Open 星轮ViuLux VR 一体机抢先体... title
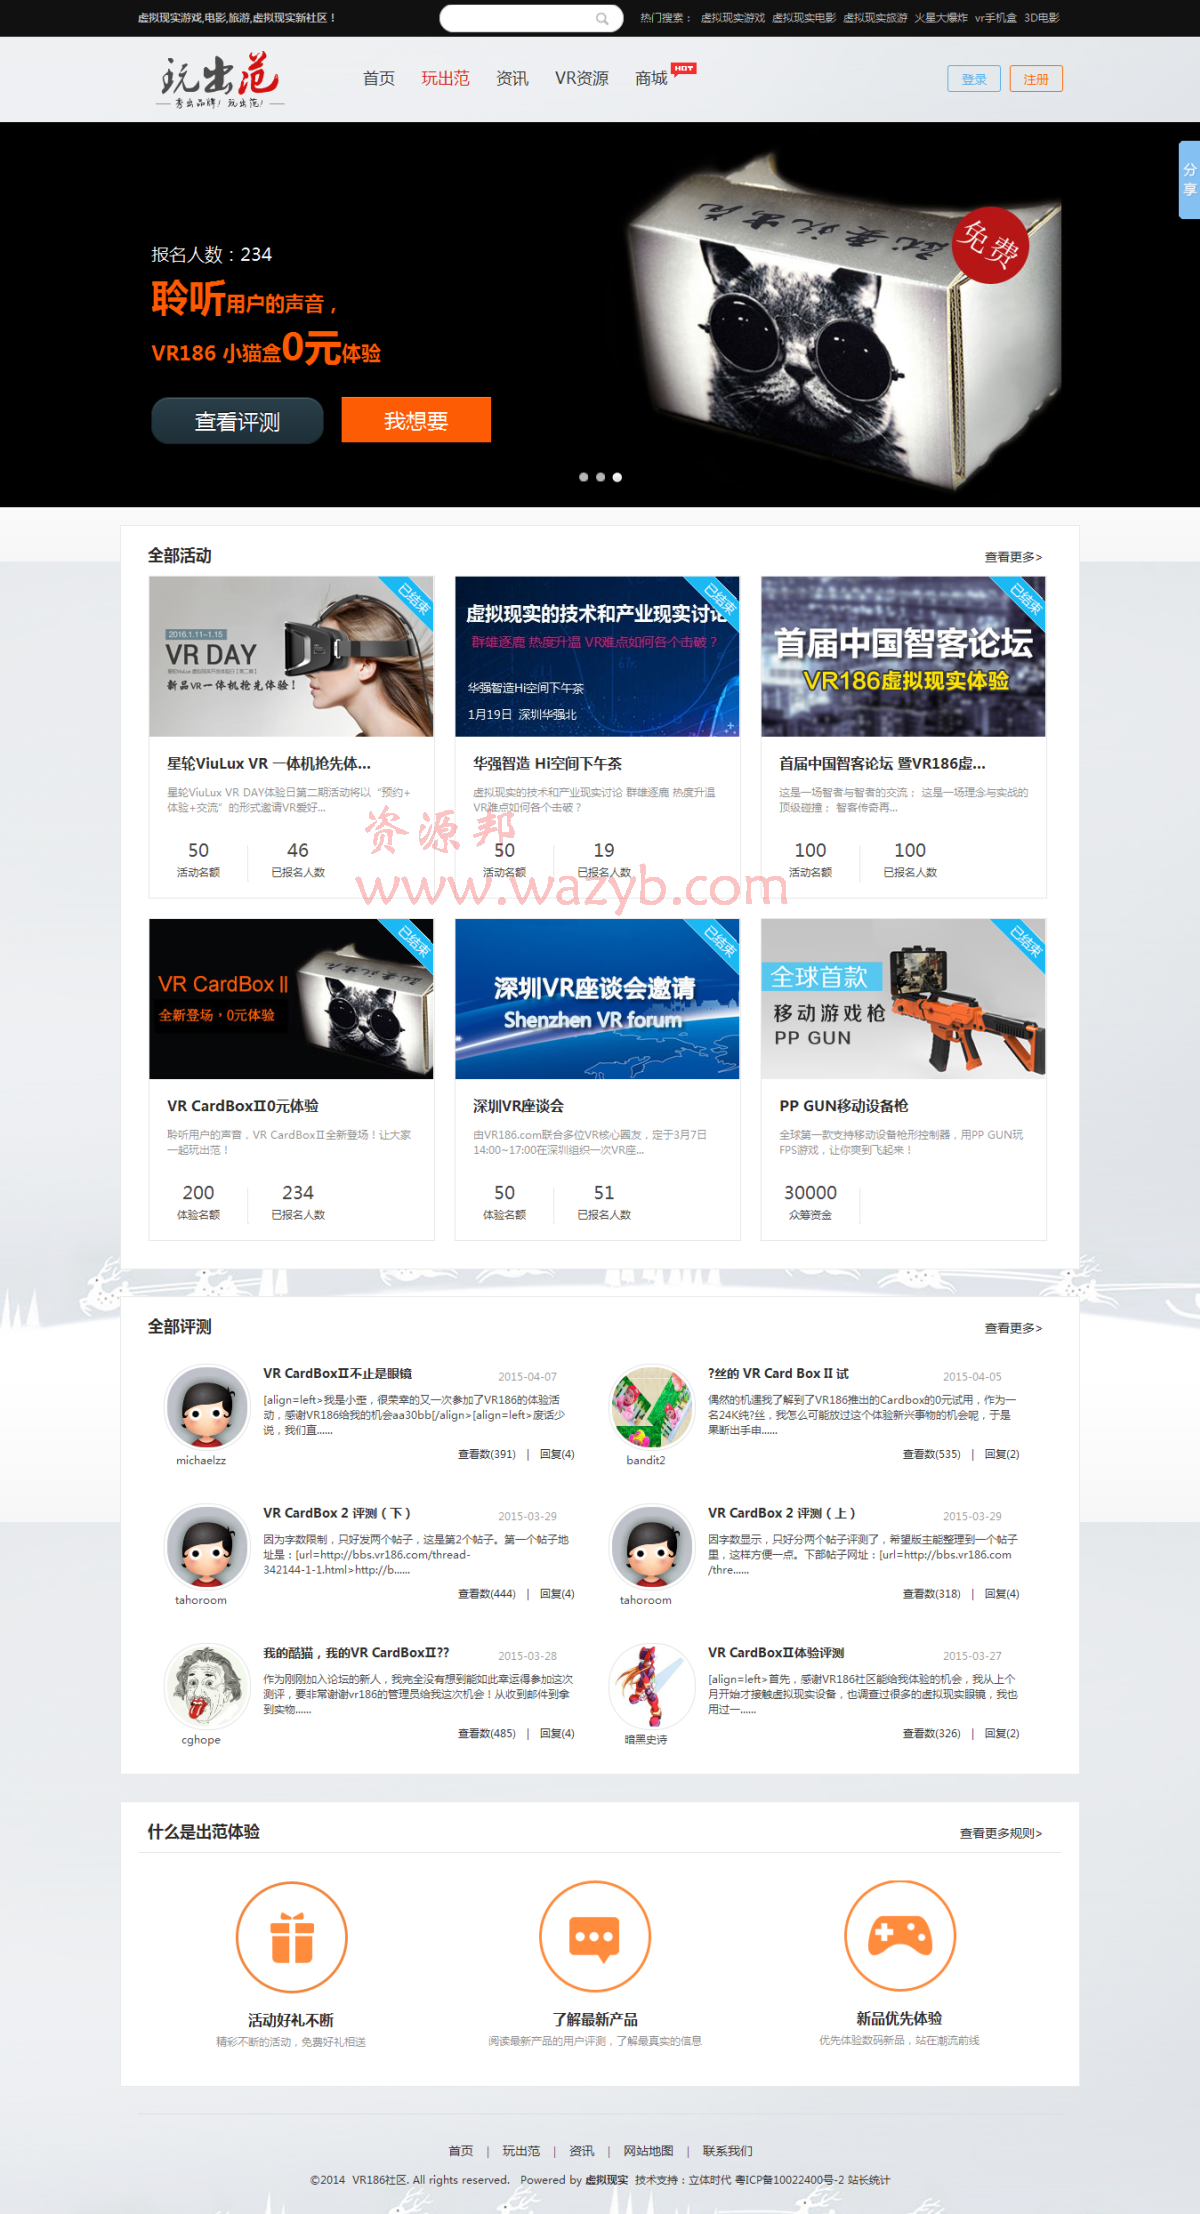Viewport: 1200px width, 2214px height. (x=269, y=763)
